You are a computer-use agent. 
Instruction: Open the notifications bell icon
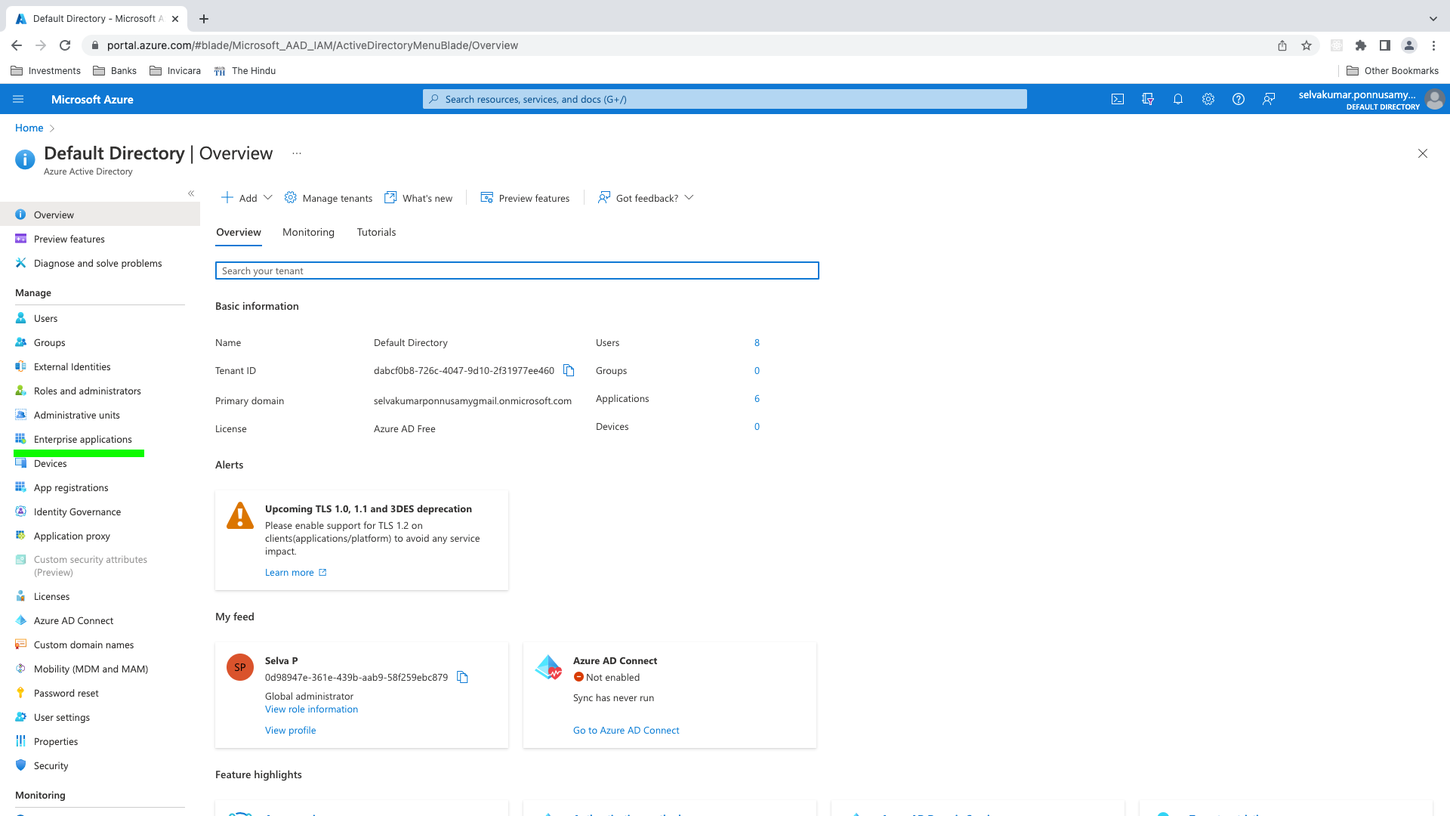coord(1178,99)
